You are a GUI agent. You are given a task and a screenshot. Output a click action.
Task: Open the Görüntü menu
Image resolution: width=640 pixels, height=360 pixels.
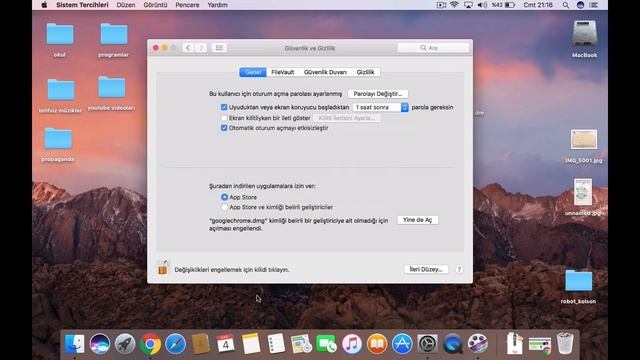155,5
